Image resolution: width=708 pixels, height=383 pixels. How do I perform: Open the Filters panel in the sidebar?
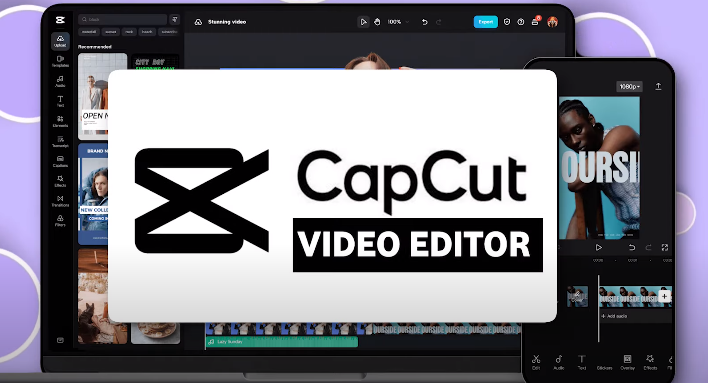point(60,221)
